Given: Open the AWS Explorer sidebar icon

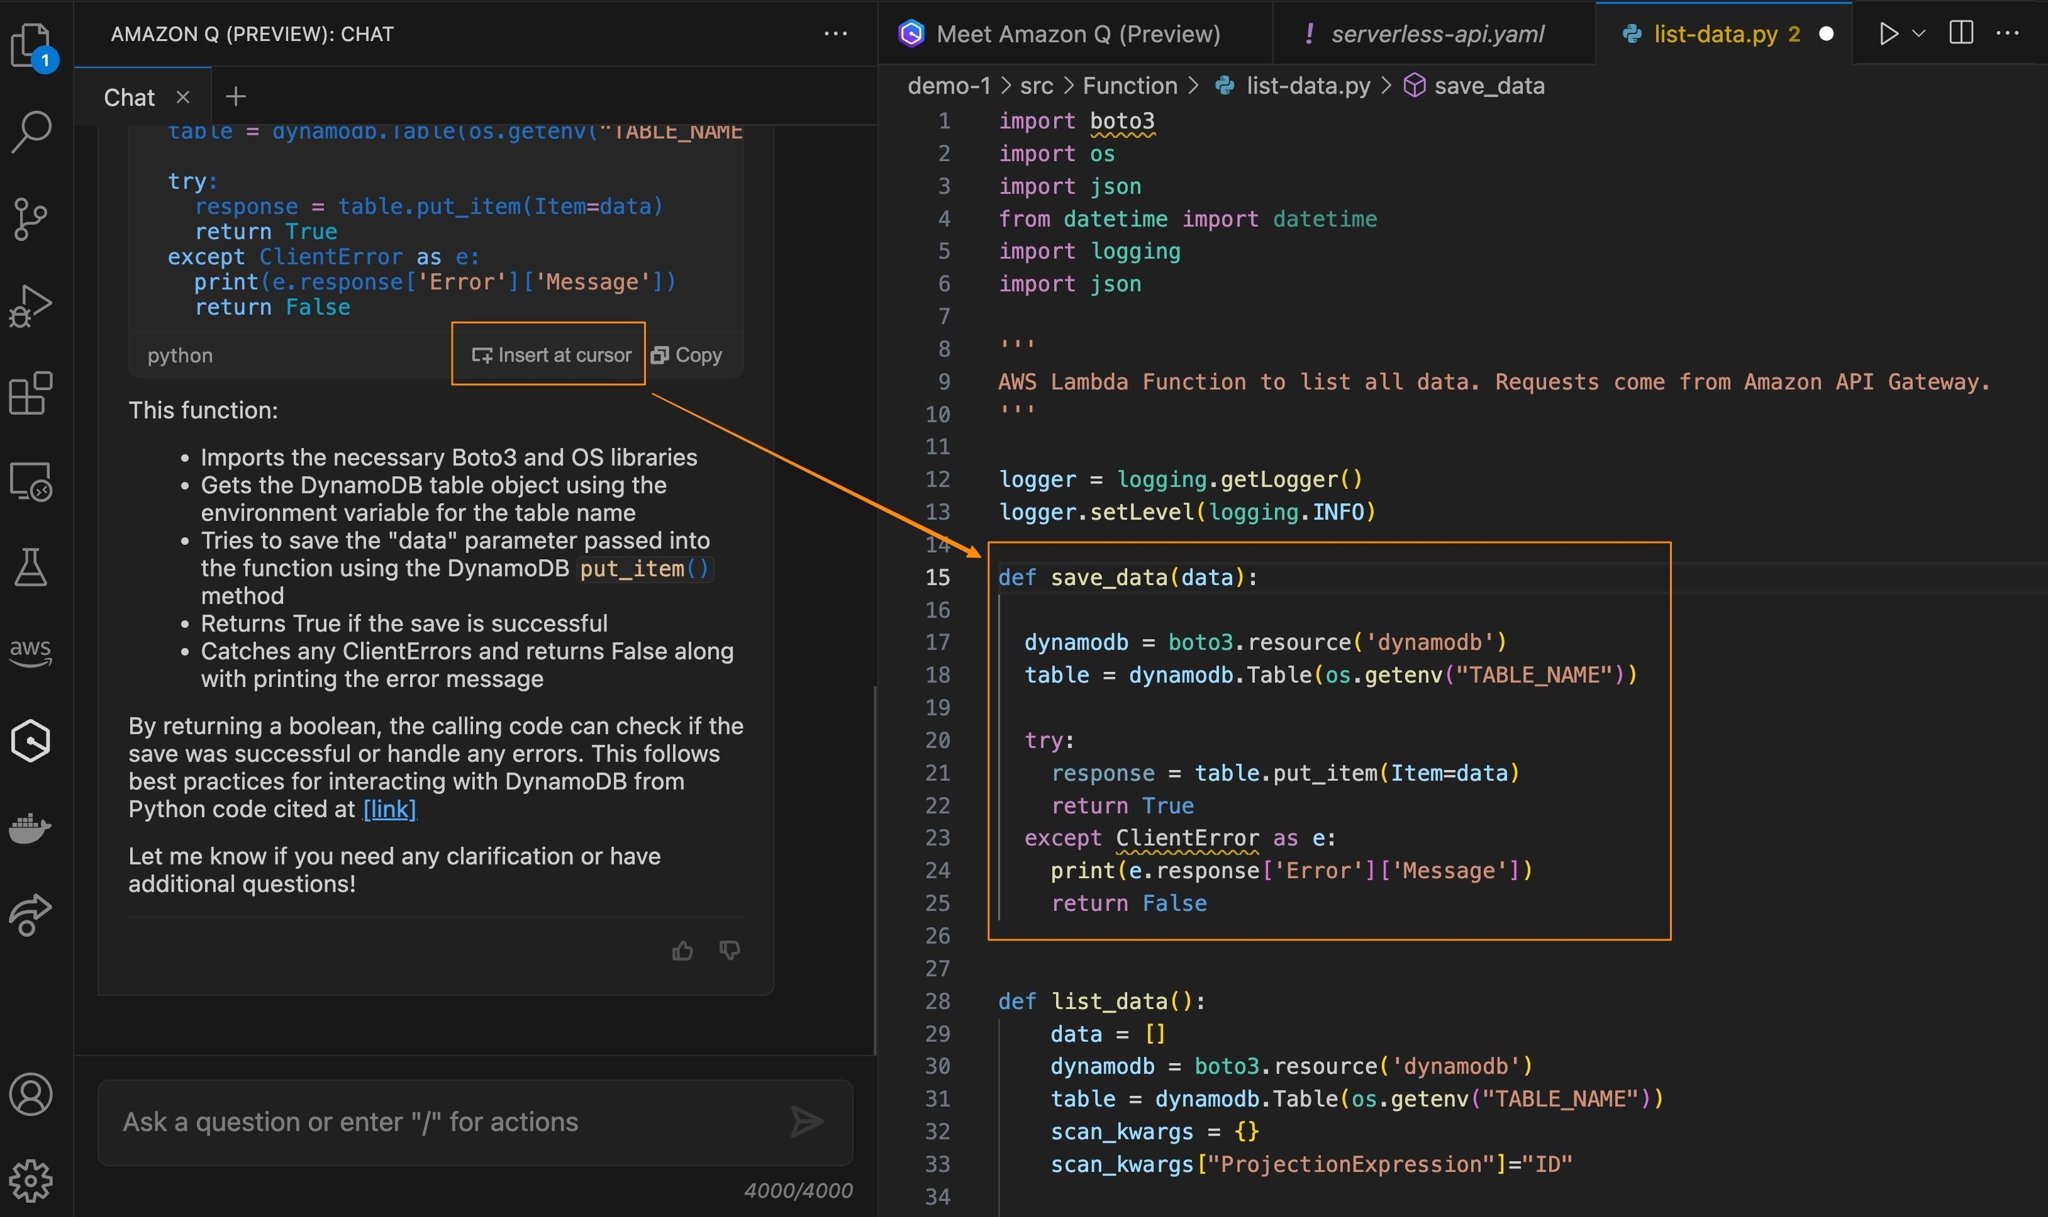Looking at the screenshot, I should click(x=33, y=651).
